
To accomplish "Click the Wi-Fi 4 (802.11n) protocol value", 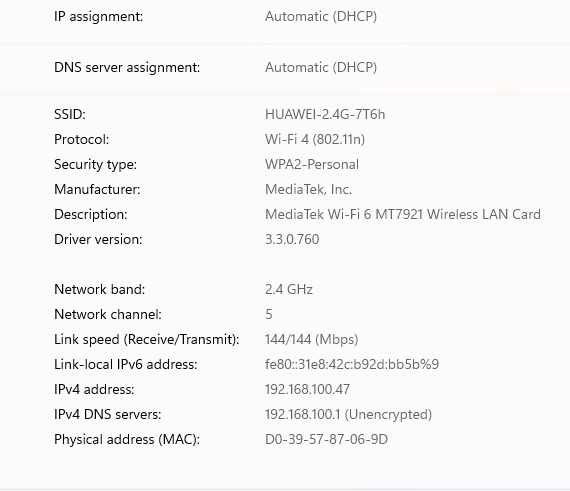I will [x=315, y=140].
